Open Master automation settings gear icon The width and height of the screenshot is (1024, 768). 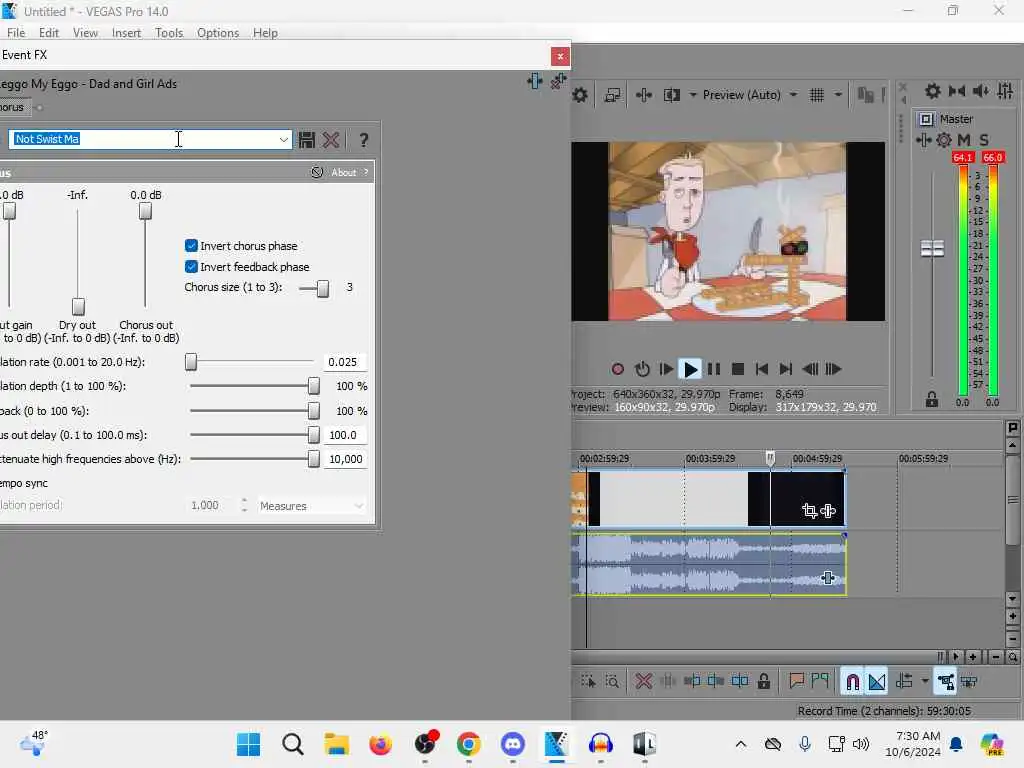coord(944,140)
